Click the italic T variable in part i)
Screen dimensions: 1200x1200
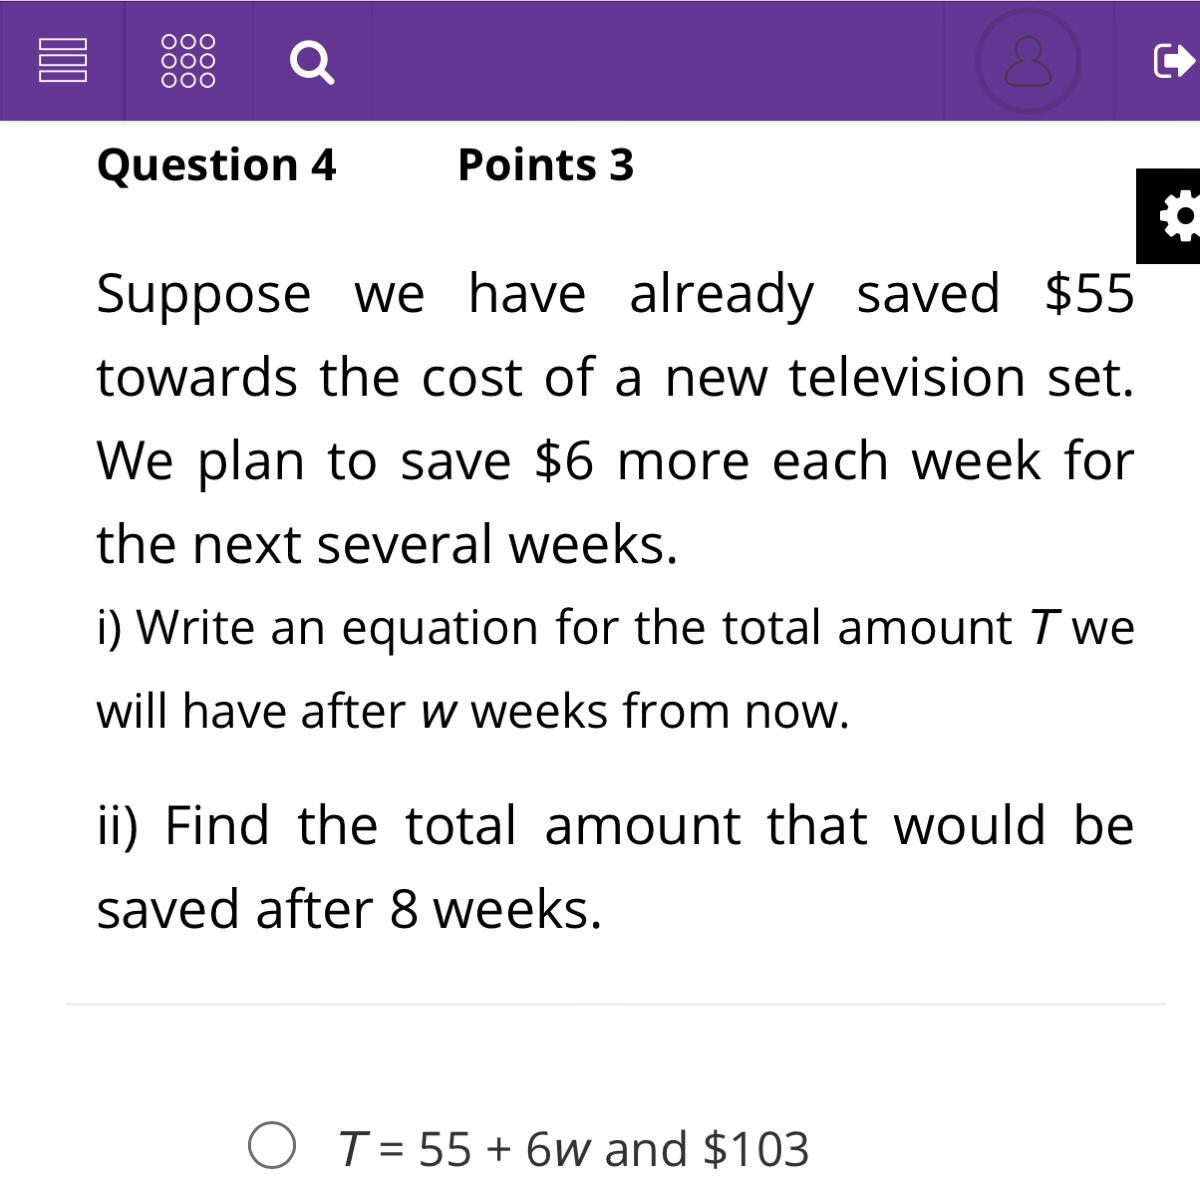click(1043, 628)
